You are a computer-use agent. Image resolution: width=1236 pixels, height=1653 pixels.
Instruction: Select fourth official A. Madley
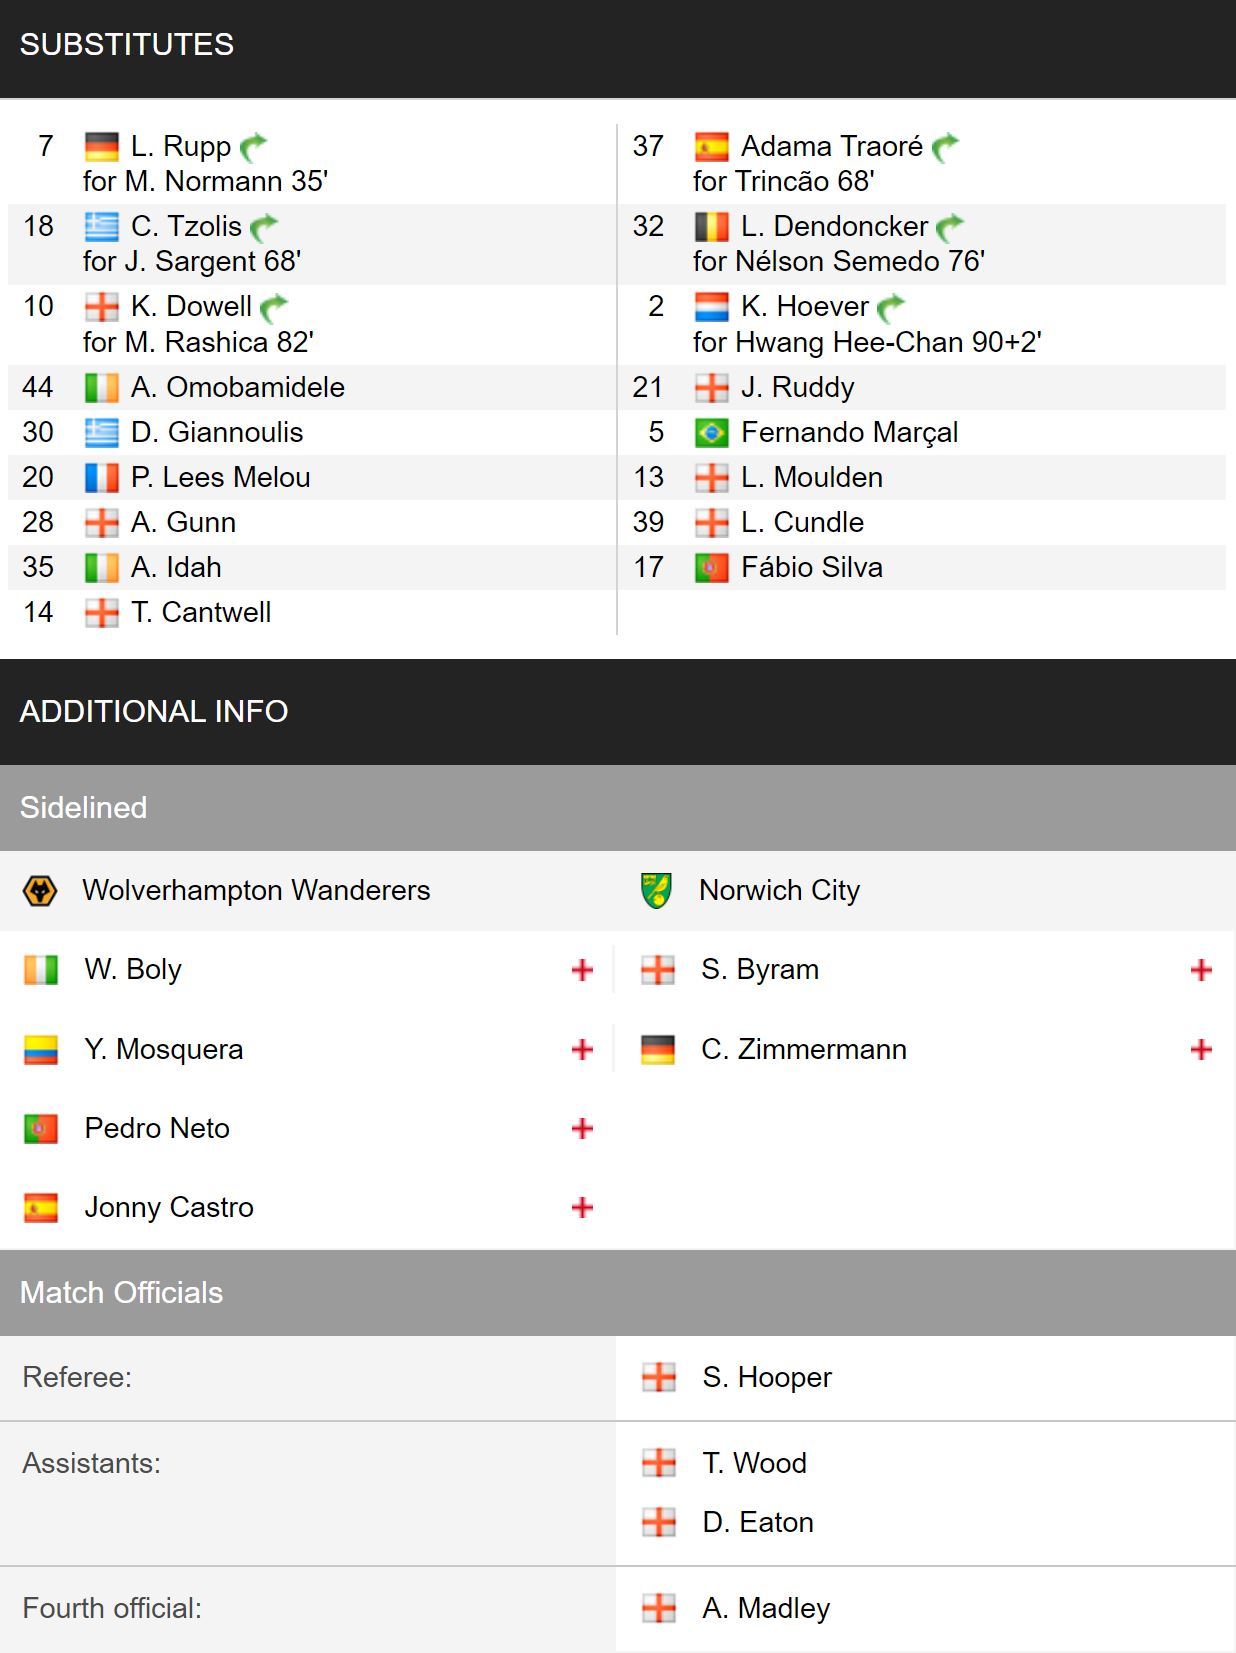point(766,1608)
